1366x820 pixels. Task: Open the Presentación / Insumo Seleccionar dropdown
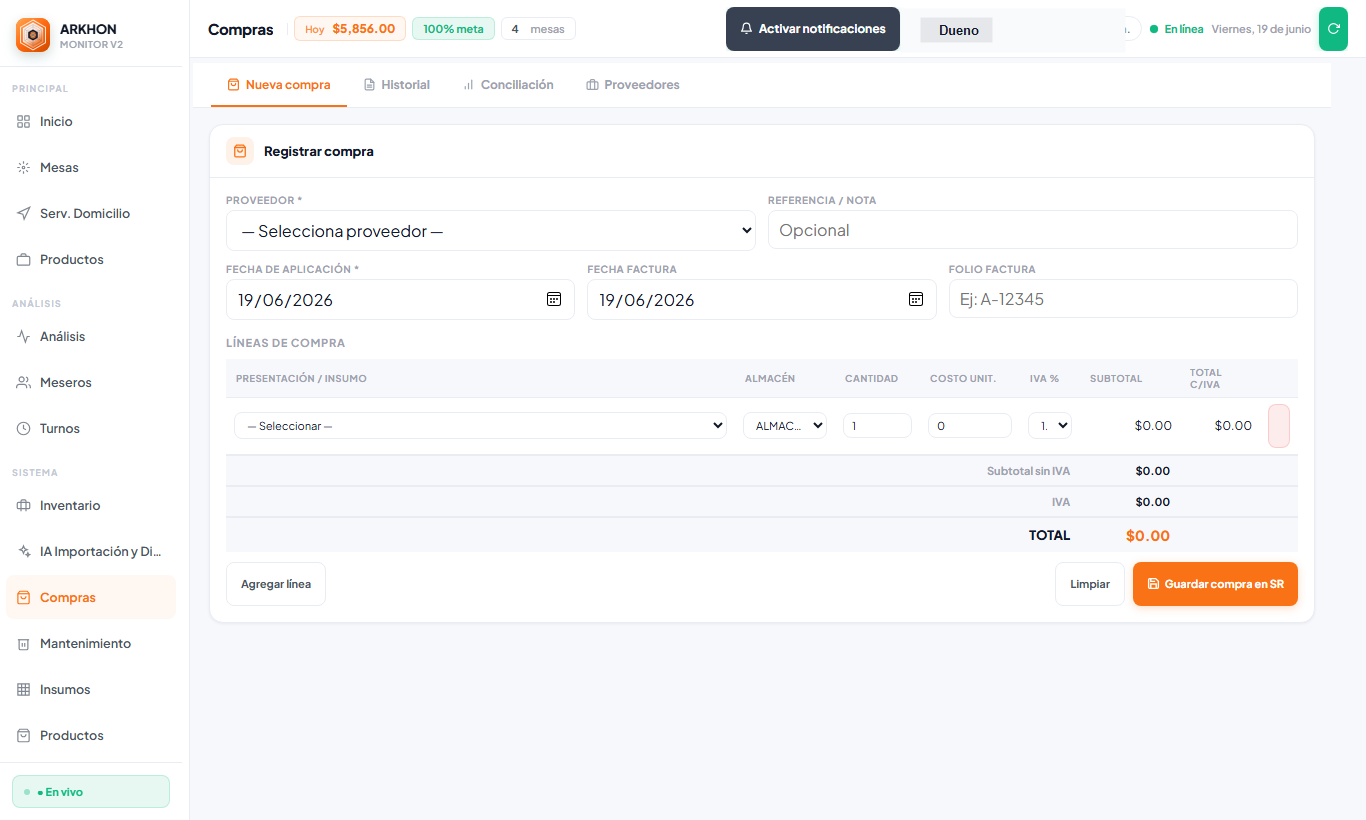(x=480, y=425)
